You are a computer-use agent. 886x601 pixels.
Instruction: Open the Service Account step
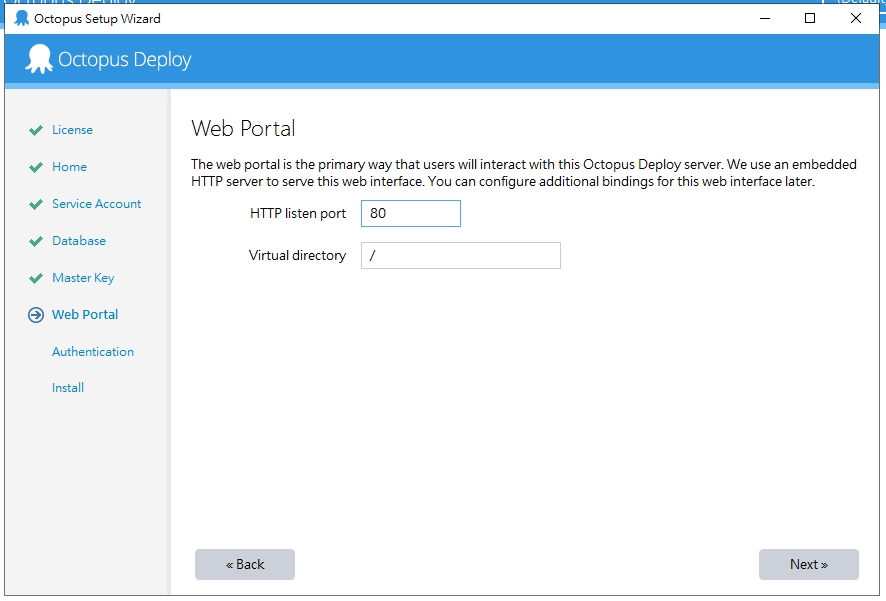pyautogui.click(x=97, y=204)
